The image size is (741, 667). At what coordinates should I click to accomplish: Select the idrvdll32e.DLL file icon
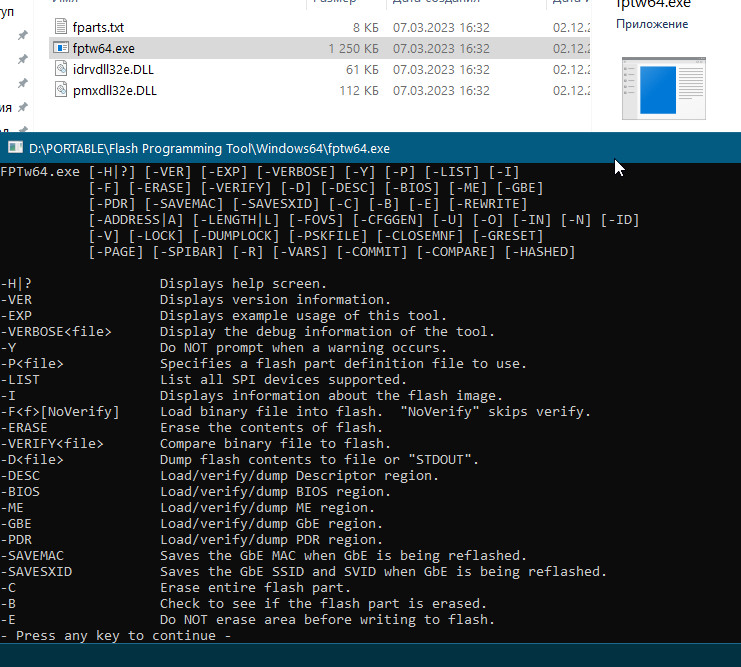pyautogui.click(x=60, y=69)
